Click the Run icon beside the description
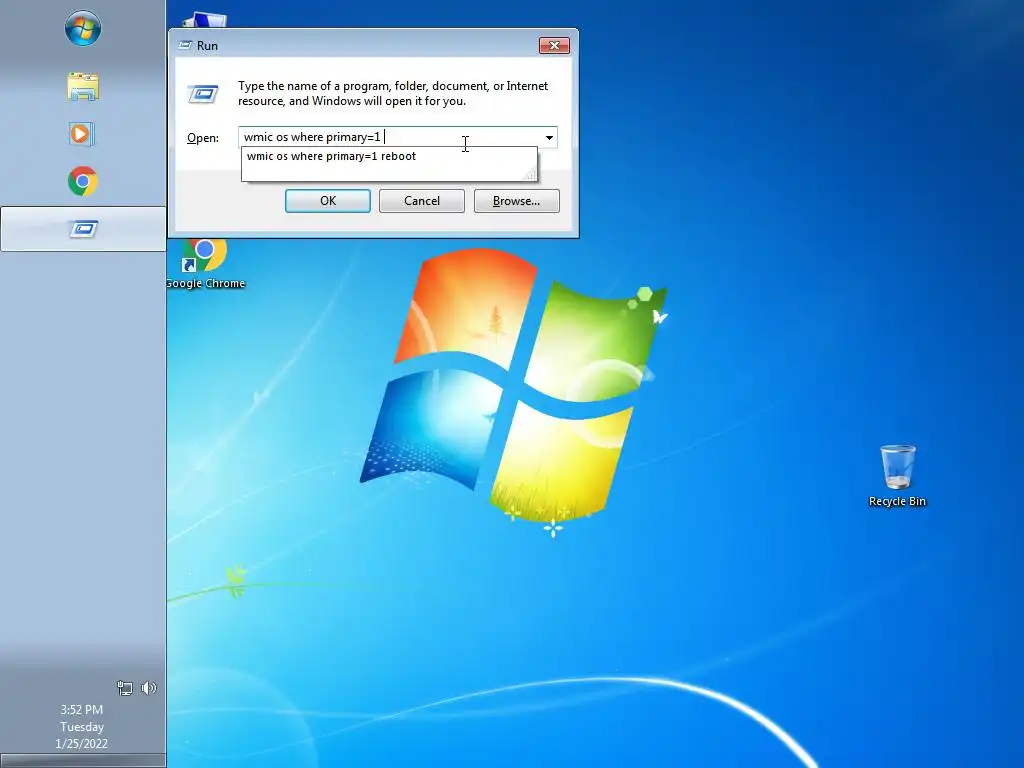The height and width of the screenshot is (768, 1024). [203, 94]
